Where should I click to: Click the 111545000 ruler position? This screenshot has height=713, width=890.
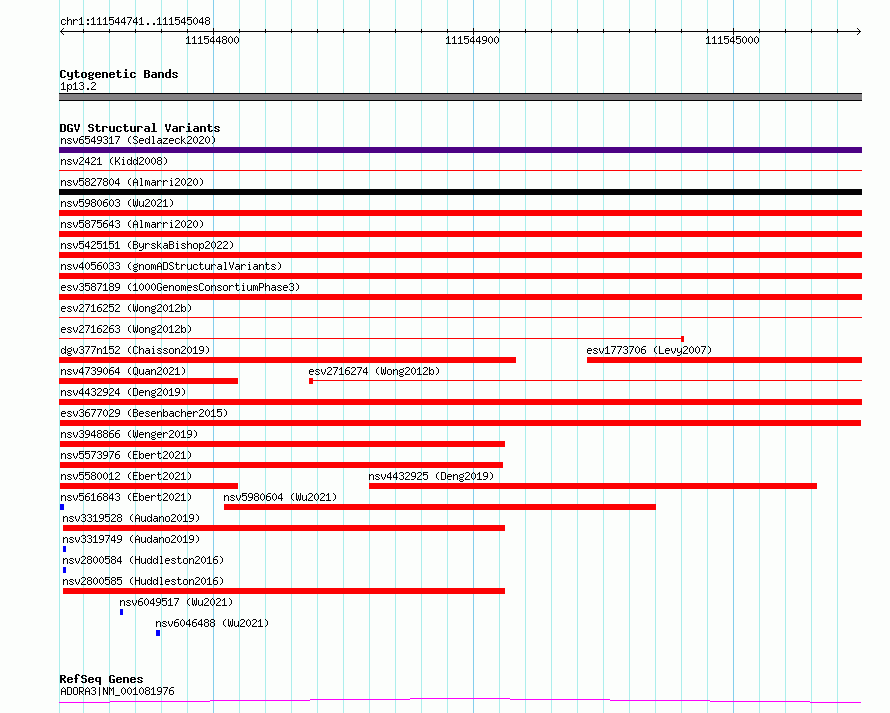732,40
